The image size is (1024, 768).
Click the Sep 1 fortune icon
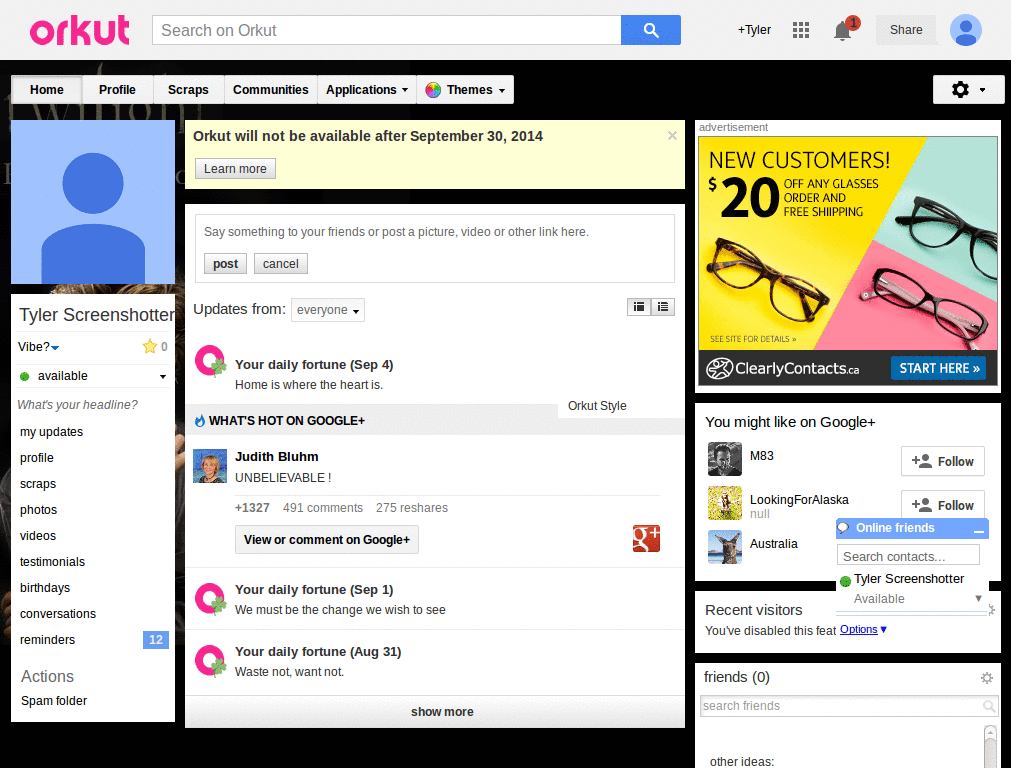click(x=210, y=599)
